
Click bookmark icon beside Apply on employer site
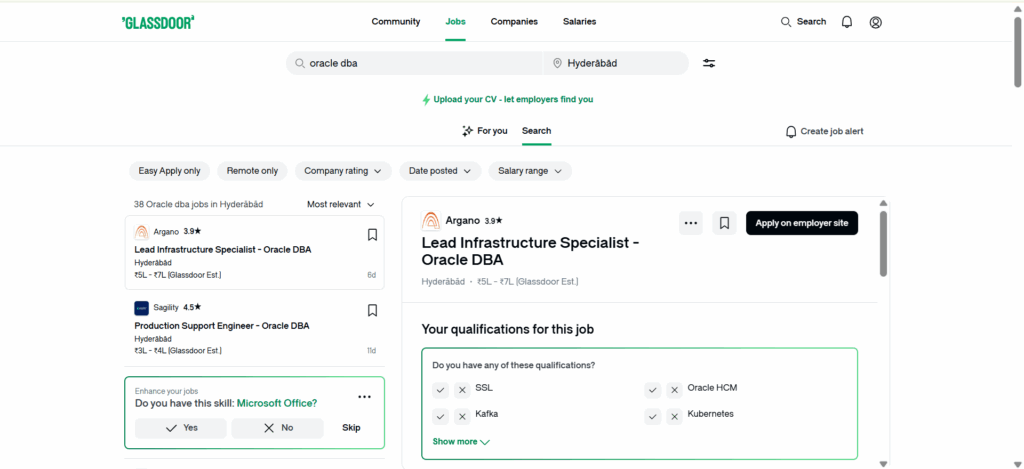coord(725,223)
